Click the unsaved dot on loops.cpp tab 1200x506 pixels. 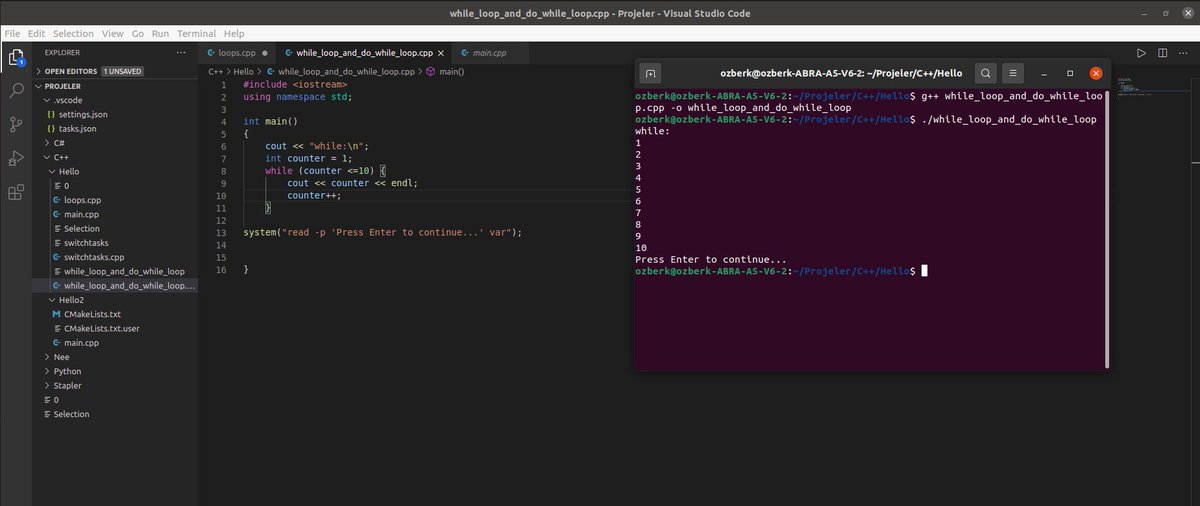264,52
